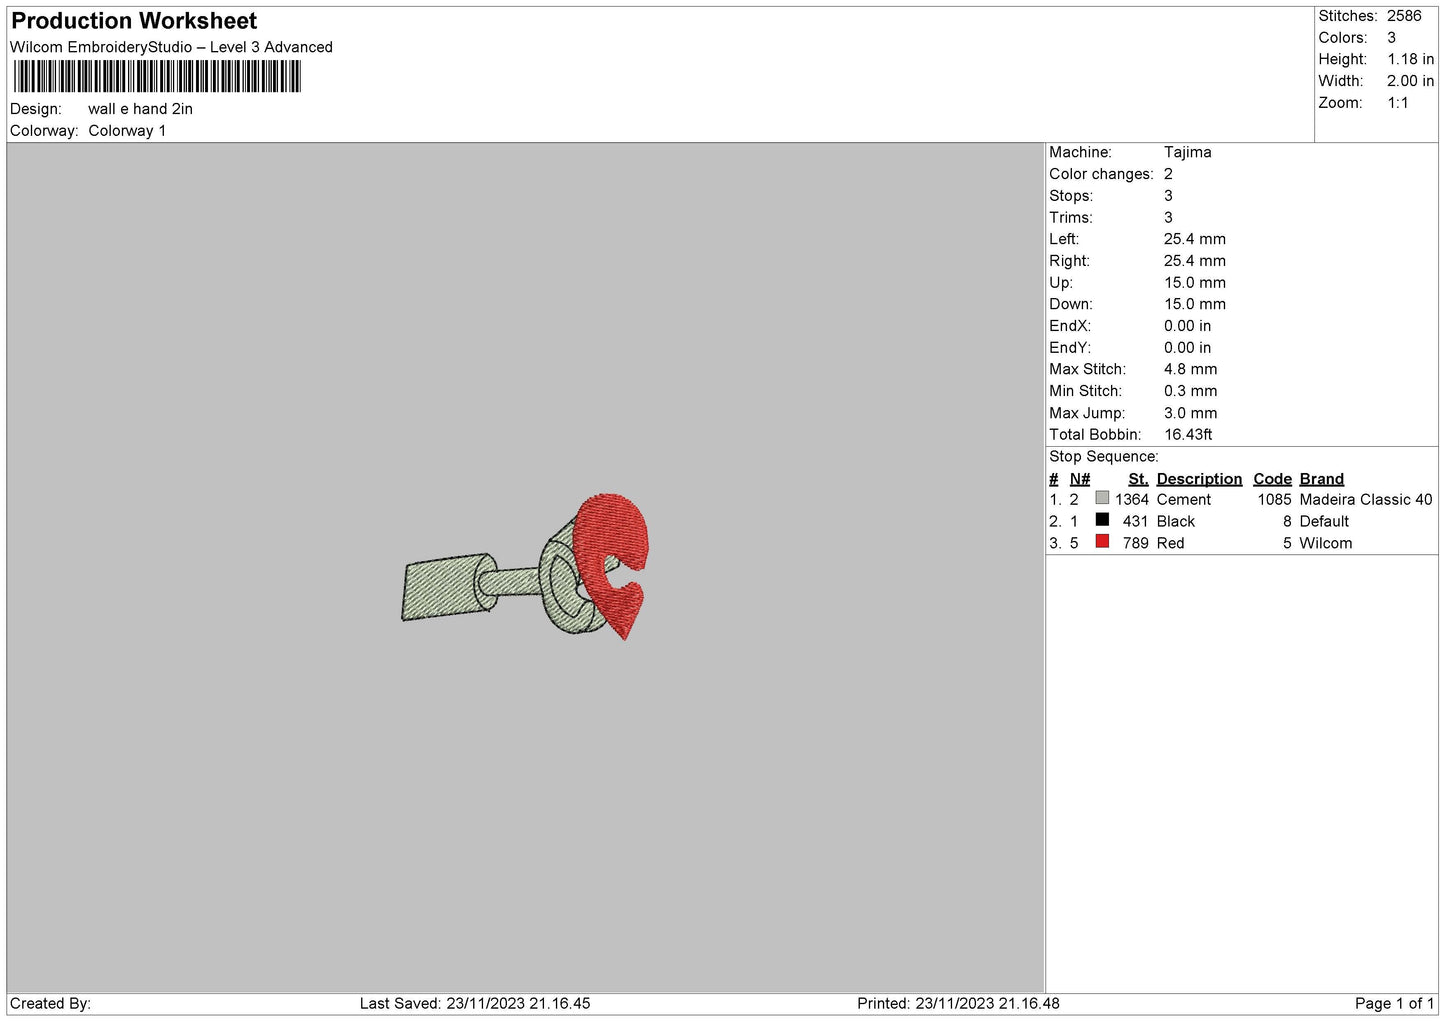1445x1021 pixels.
Task: Click the 'Trims:' label
Action: pyautogui.click(x=1071, y=218)
